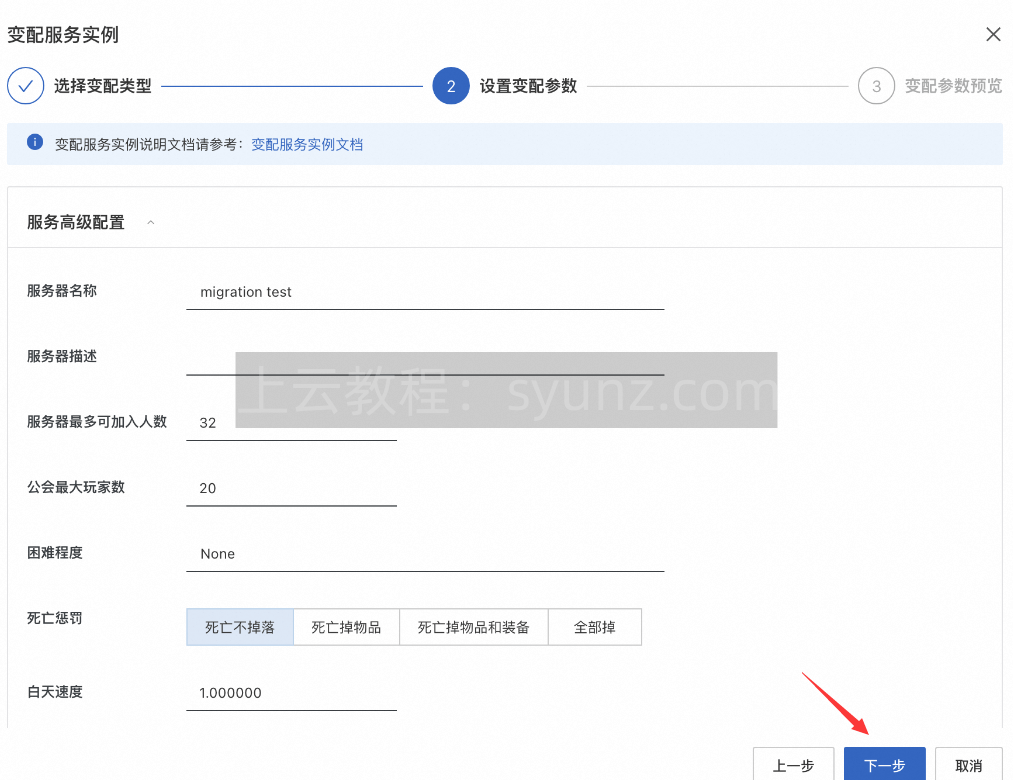1013x780 pixels.
Task: Click the 变配服务实例 dialog title
Action: [x=63, y=34]
